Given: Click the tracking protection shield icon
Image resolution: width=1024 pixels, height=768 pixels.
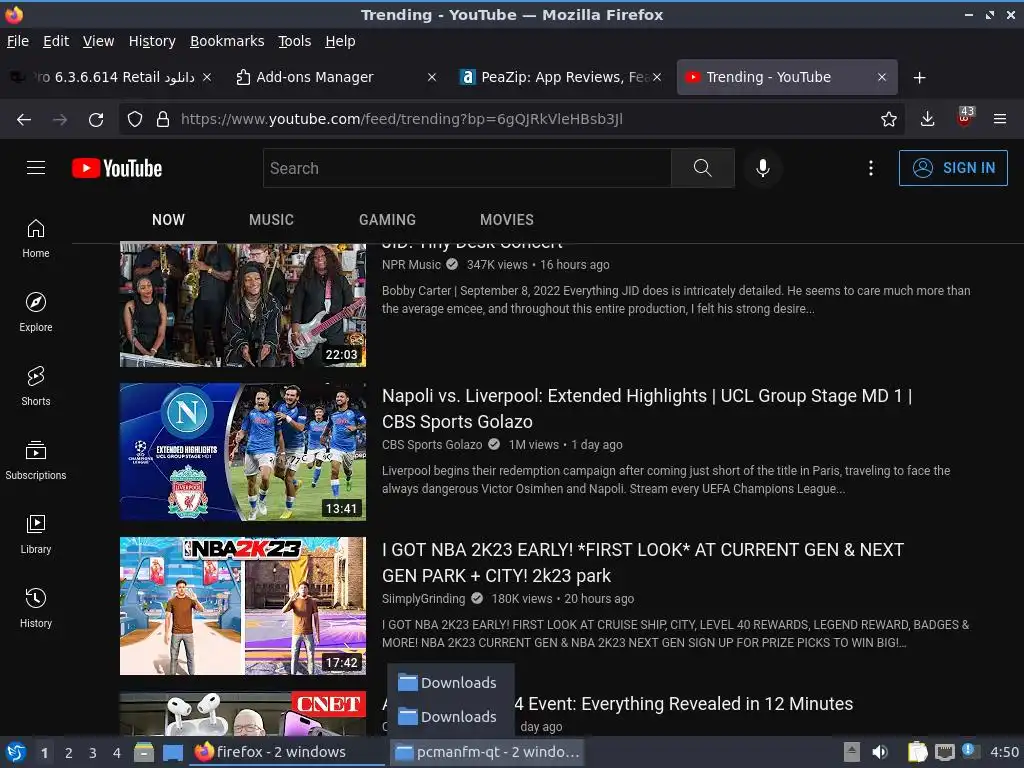Looking at the screenshot, I should 135,119.
